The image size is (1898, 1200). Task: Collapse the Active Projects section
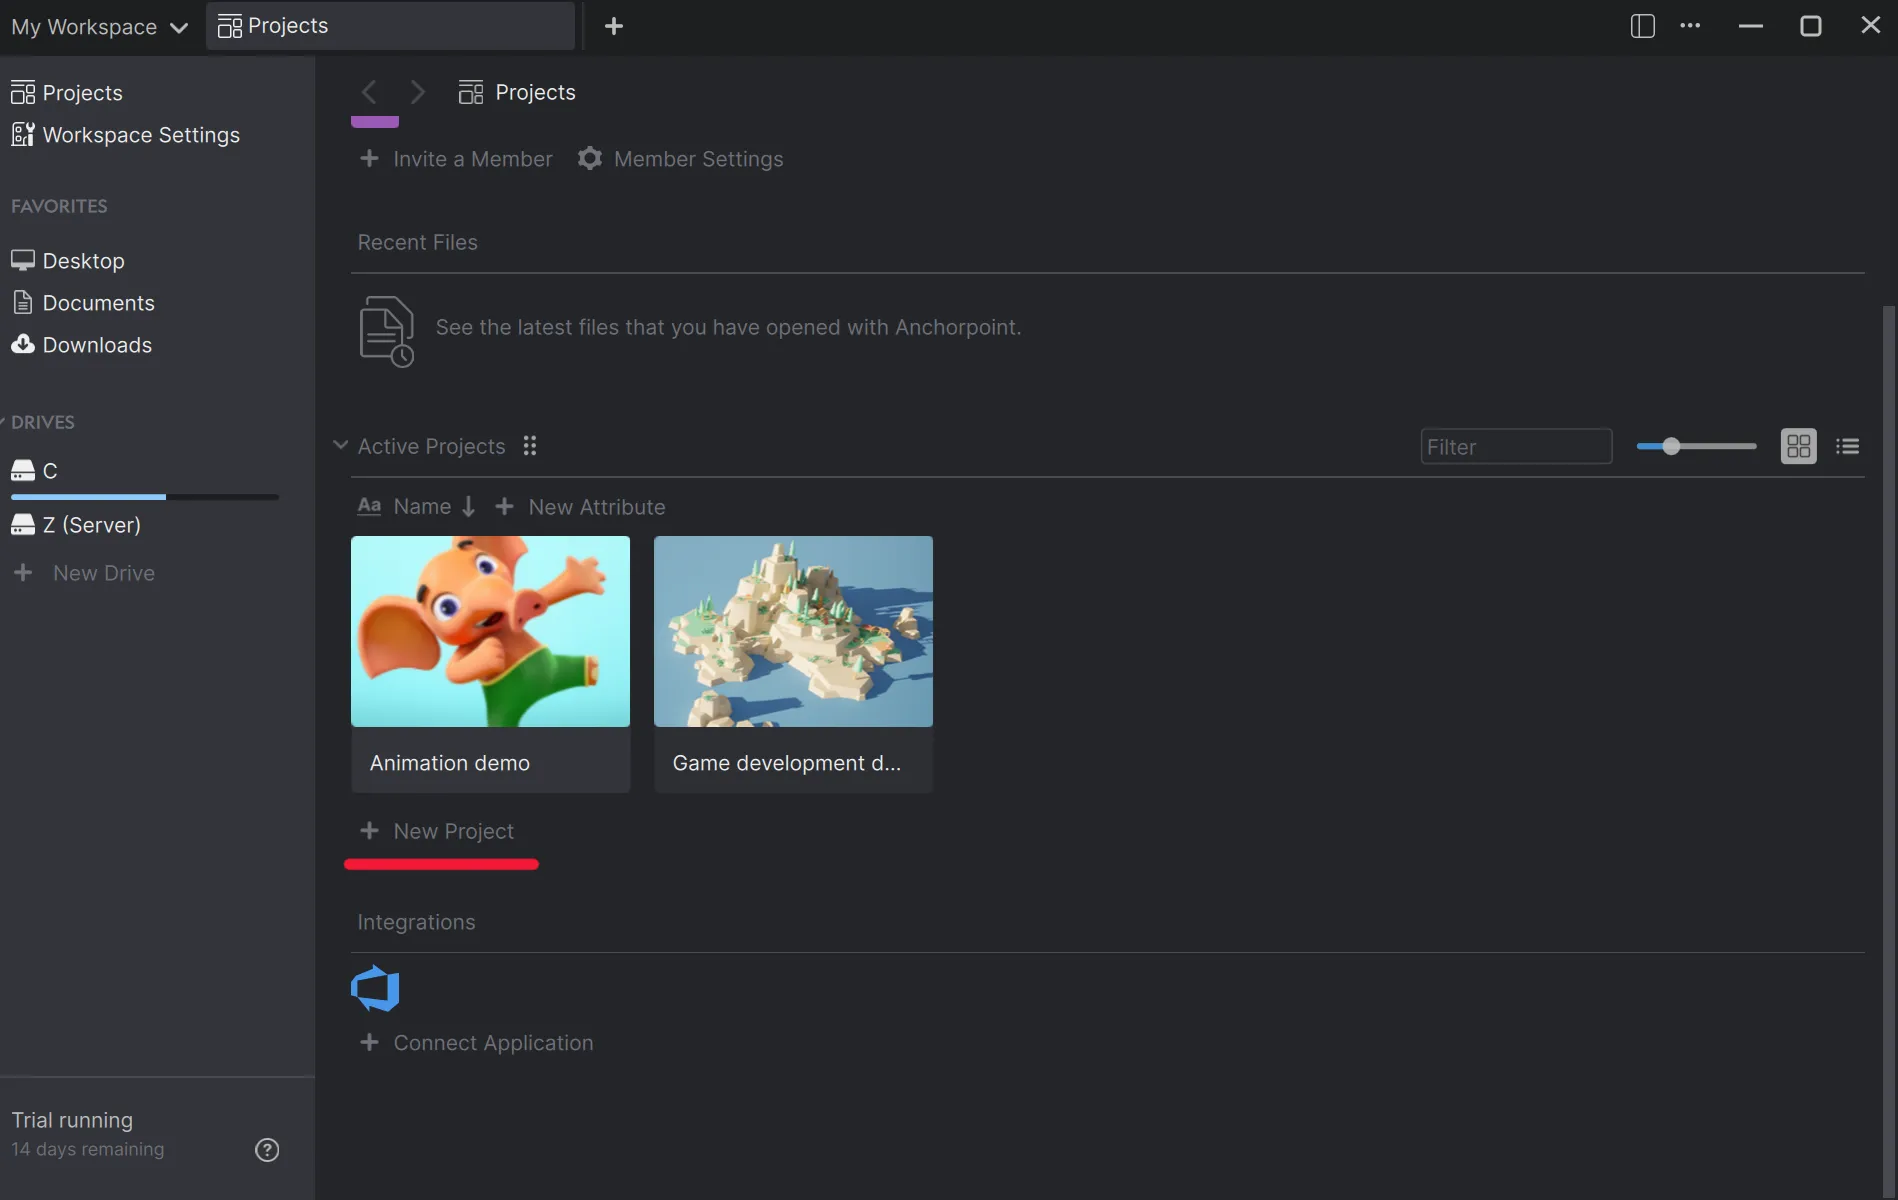[341, 445]
